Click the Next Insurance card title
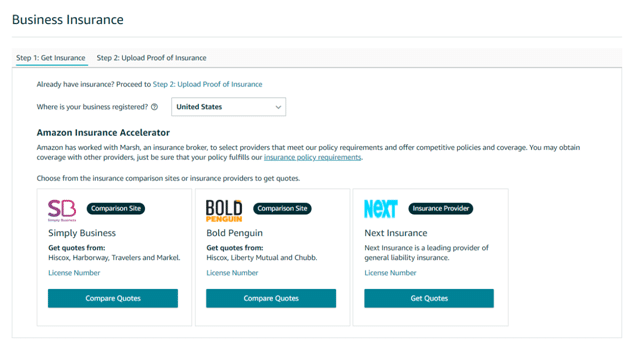The height and width of the screenshot is (361, 628). pyautogui.click(x=396, y=233)
